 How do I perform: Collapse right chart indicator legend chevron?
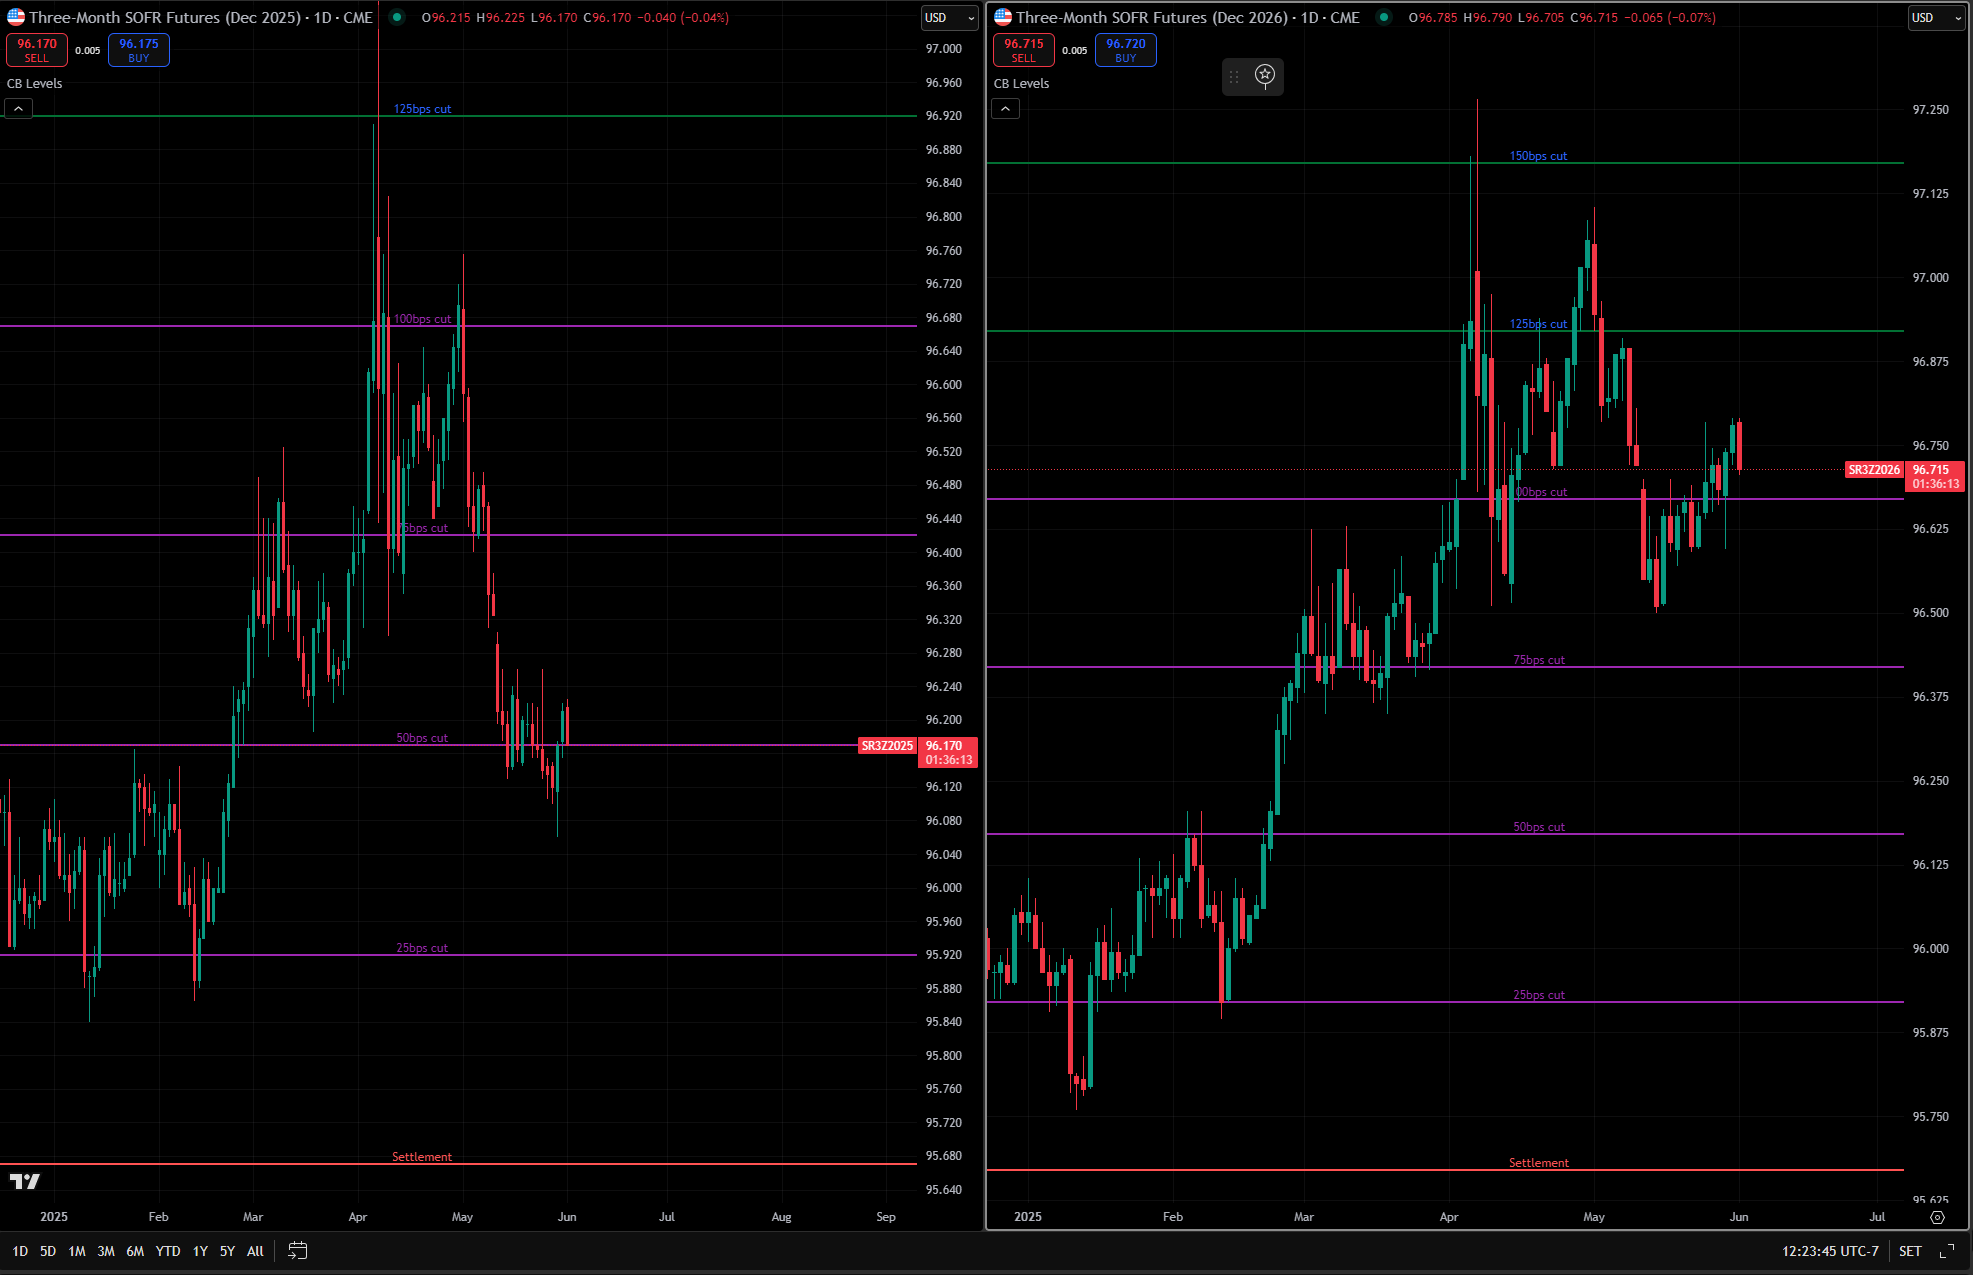pos(1005,108)
